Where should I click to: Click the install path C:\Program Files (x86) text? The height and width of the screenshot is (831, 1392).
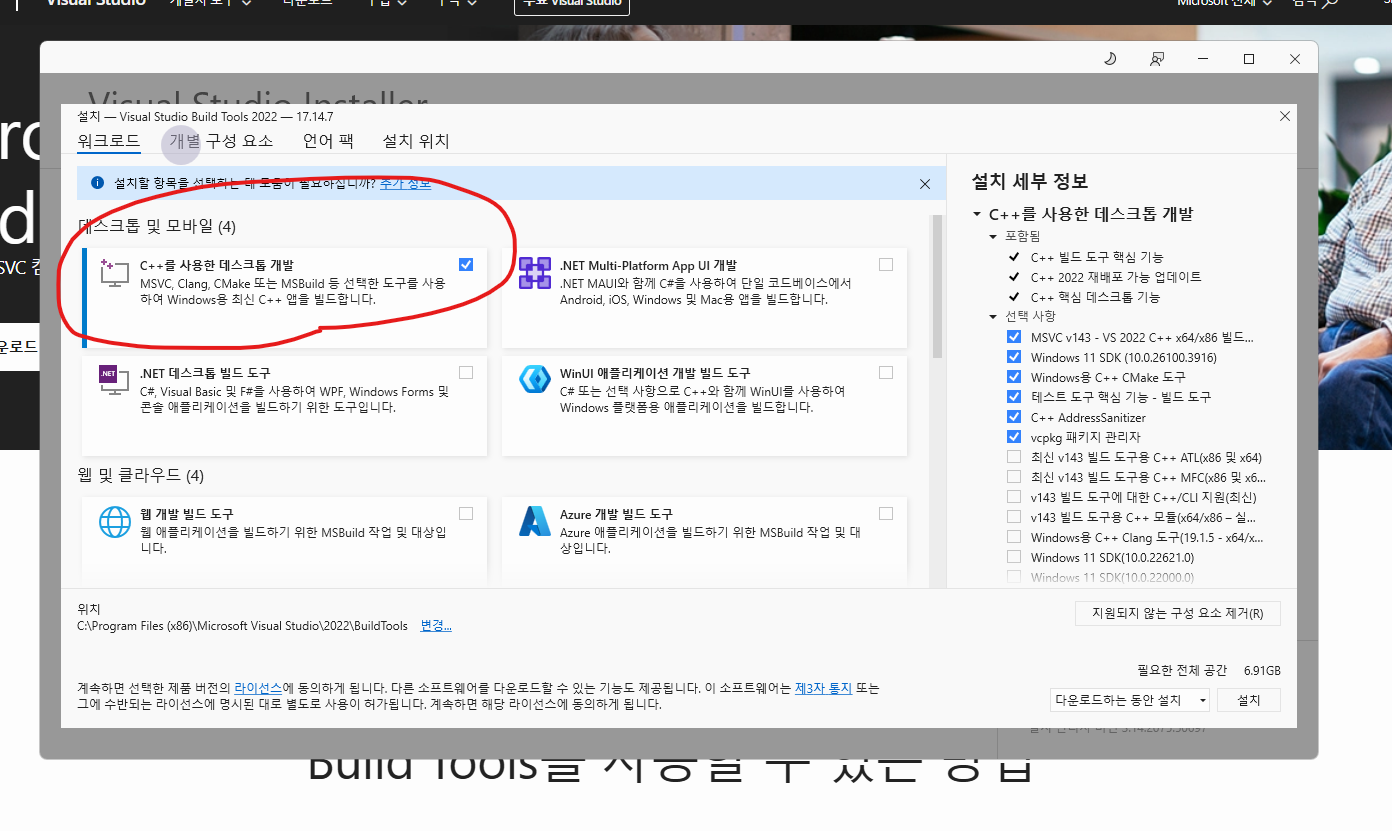pyautogui.click(x=243, y=626)
